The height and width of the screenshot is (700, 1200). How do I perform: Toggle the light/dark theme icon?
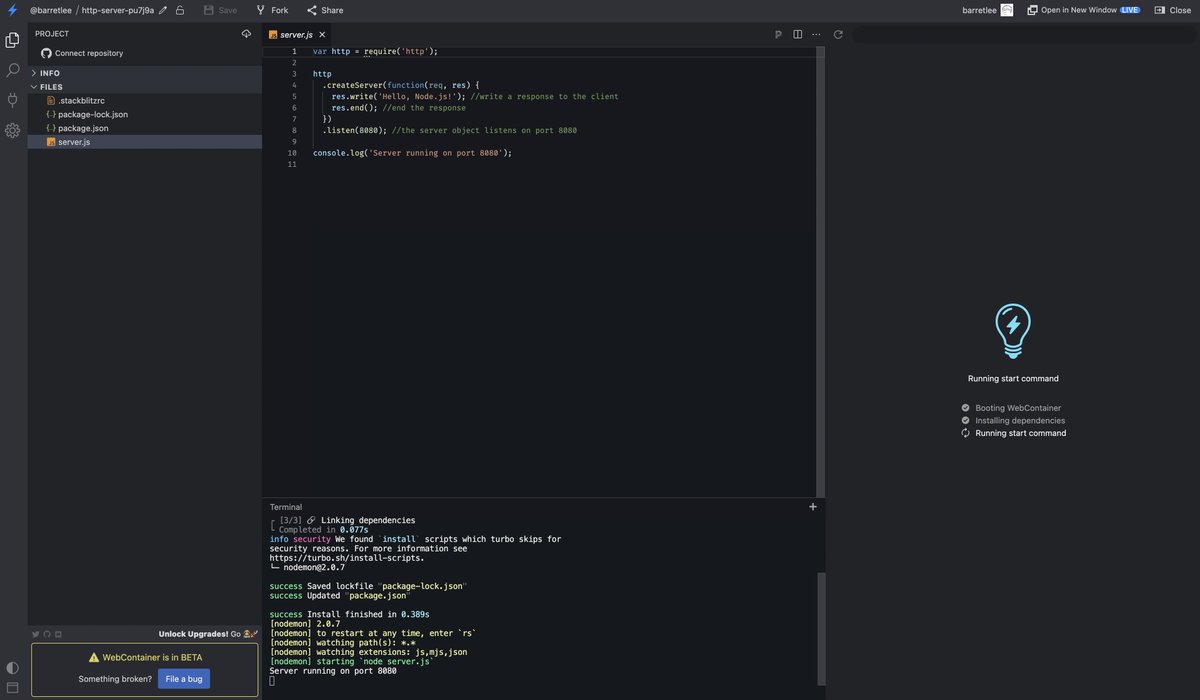click(x=12, y=668)
